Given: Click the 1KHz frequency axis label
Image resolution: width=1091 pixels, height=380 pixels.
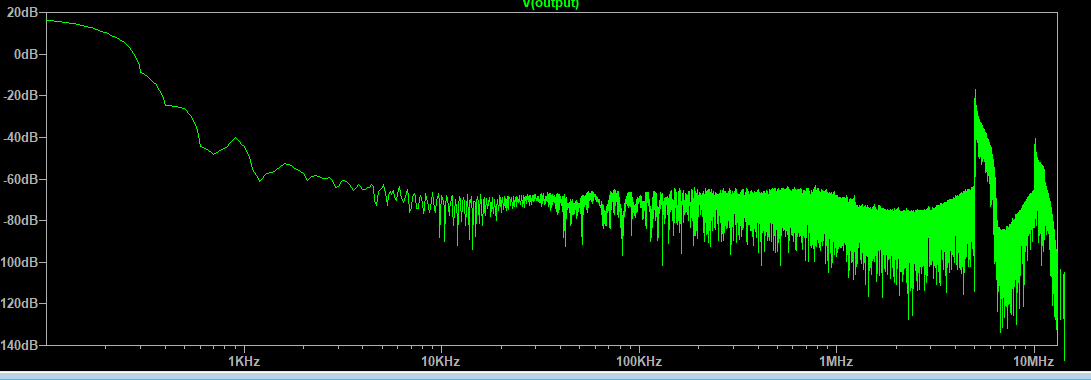Looking at the screenshot, I should click(x=244, y=361).
